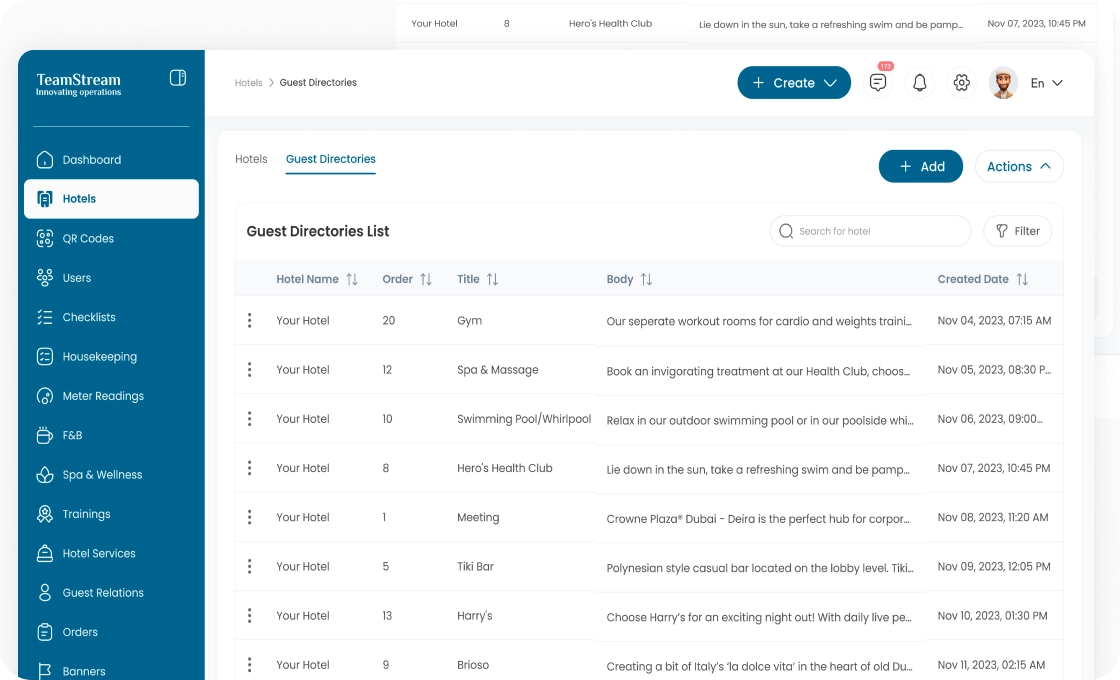Open the chat messages icon

coord(878,83)
